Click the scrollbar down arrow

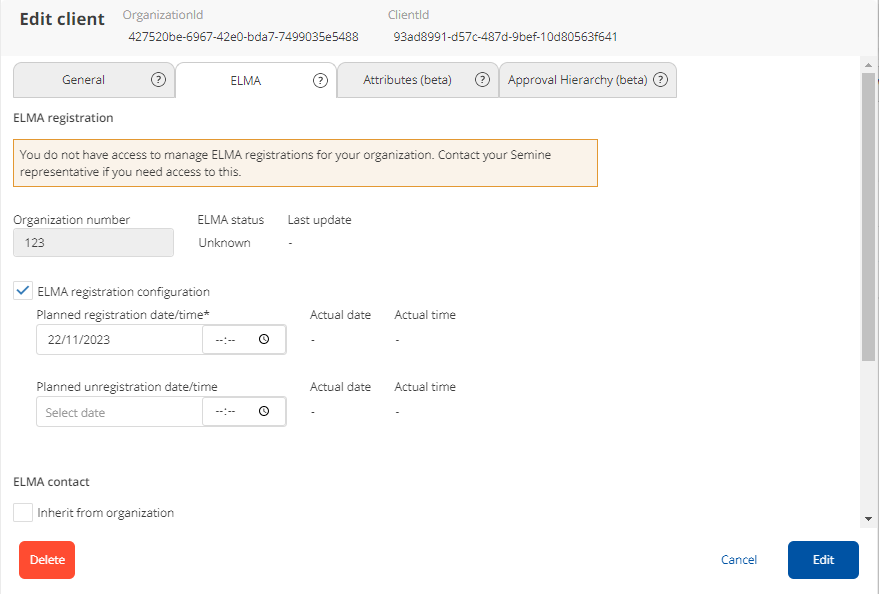pos(868,519)
